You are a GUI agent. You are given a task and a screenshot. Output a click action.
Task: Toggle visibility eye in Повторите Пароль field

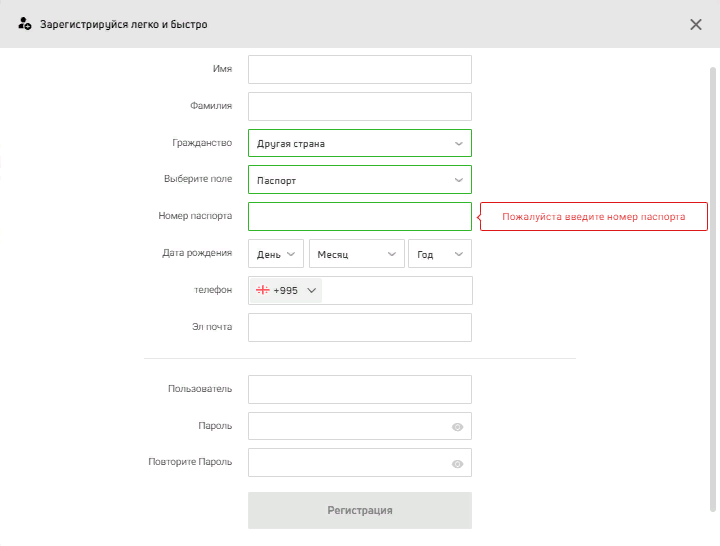[x=457, y=464]
